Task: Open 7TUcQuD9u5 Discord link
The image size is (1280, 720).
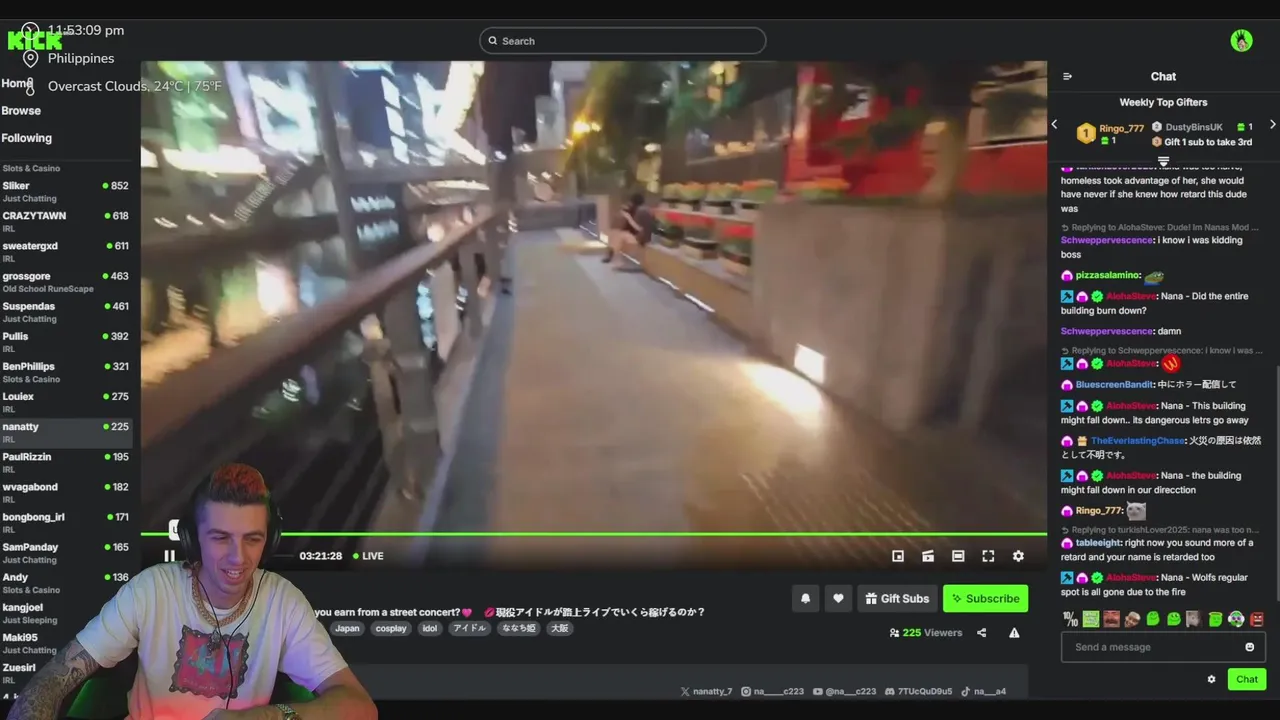Action: (917, 691)
